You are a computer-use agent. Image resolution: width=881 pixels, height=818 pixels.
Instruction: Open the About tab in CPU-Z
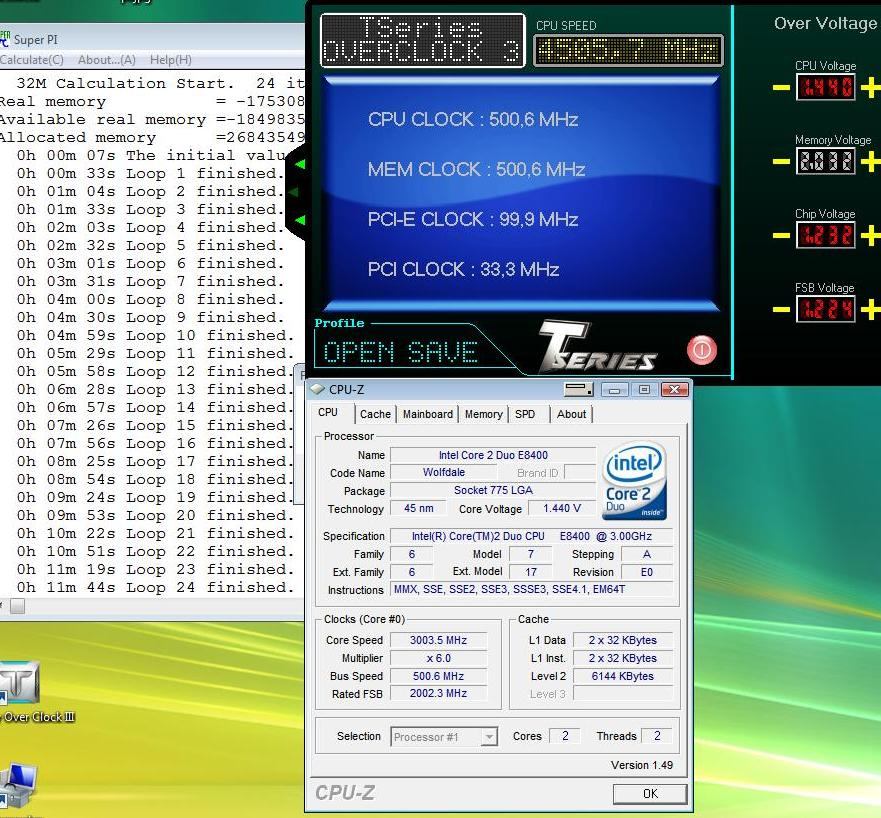(x=571, y=414)
